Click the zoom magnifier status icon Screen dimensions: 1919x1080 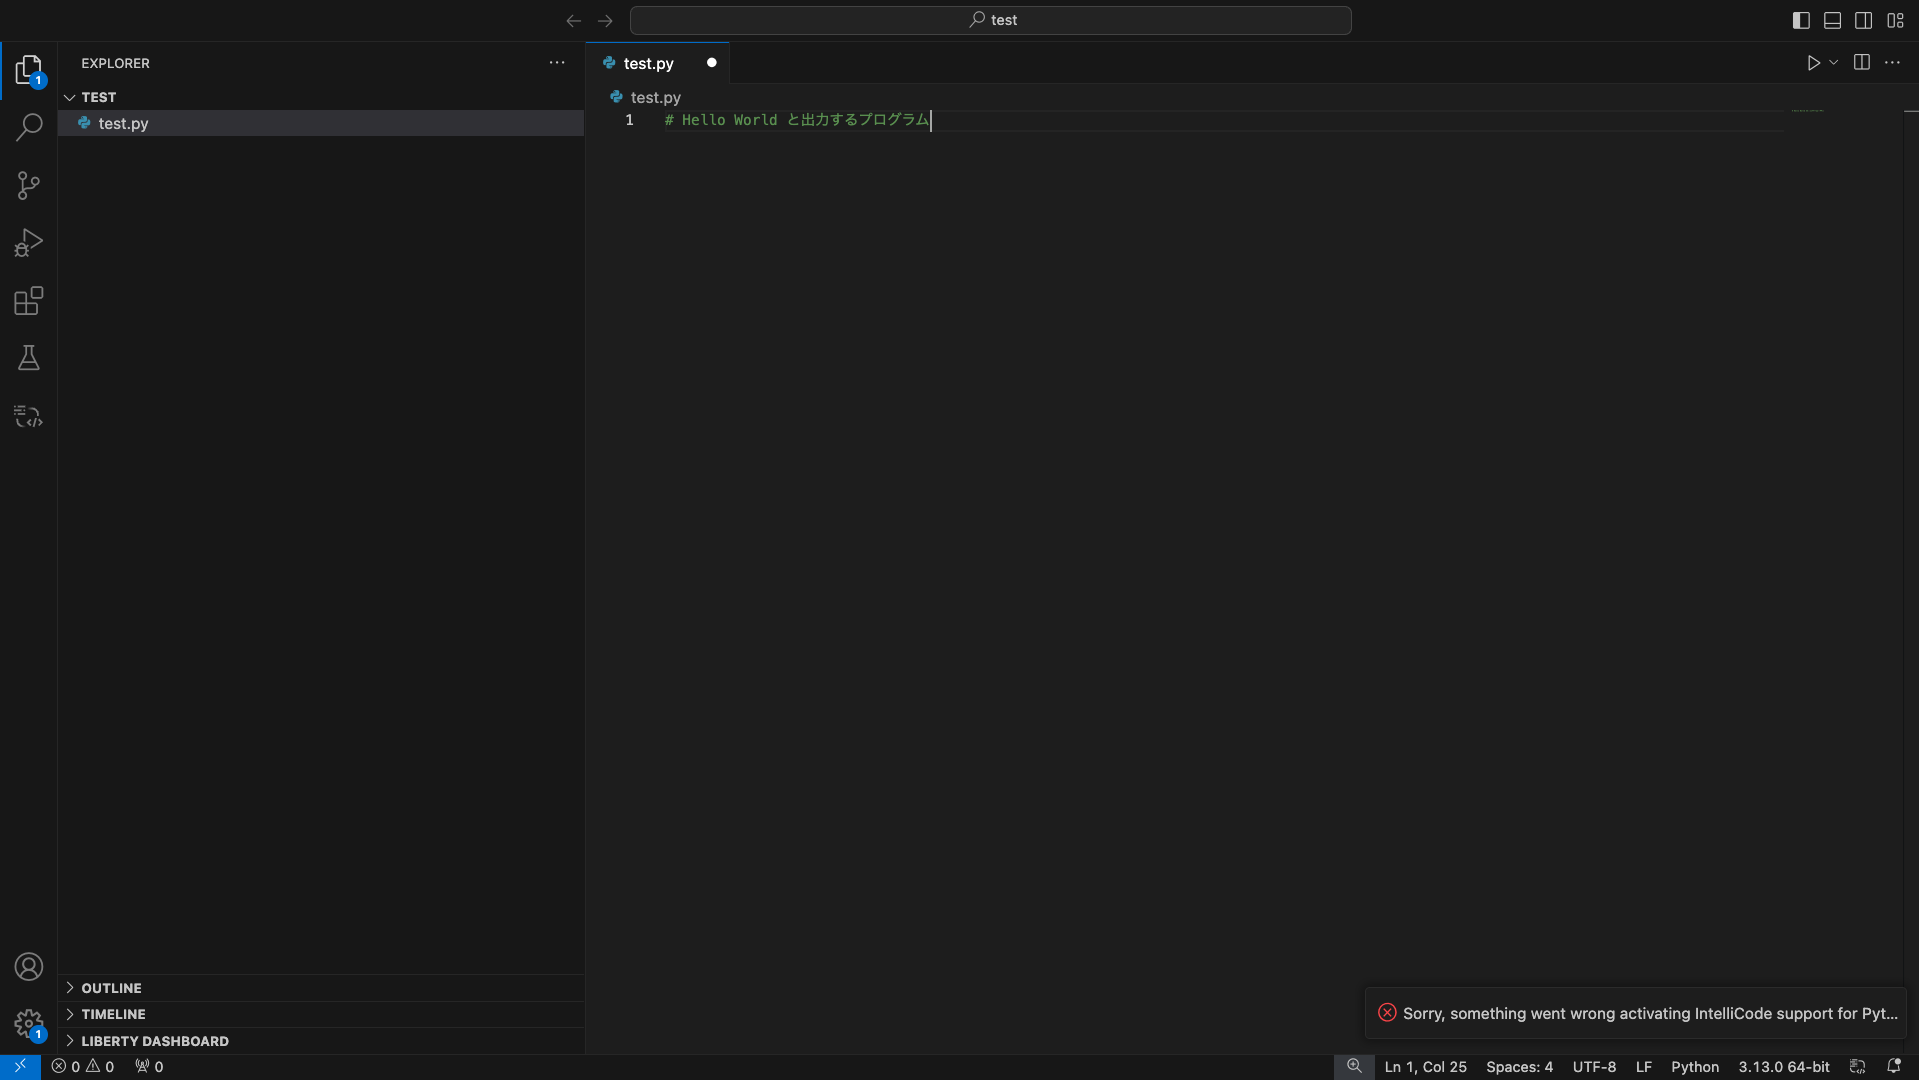1354,1067
